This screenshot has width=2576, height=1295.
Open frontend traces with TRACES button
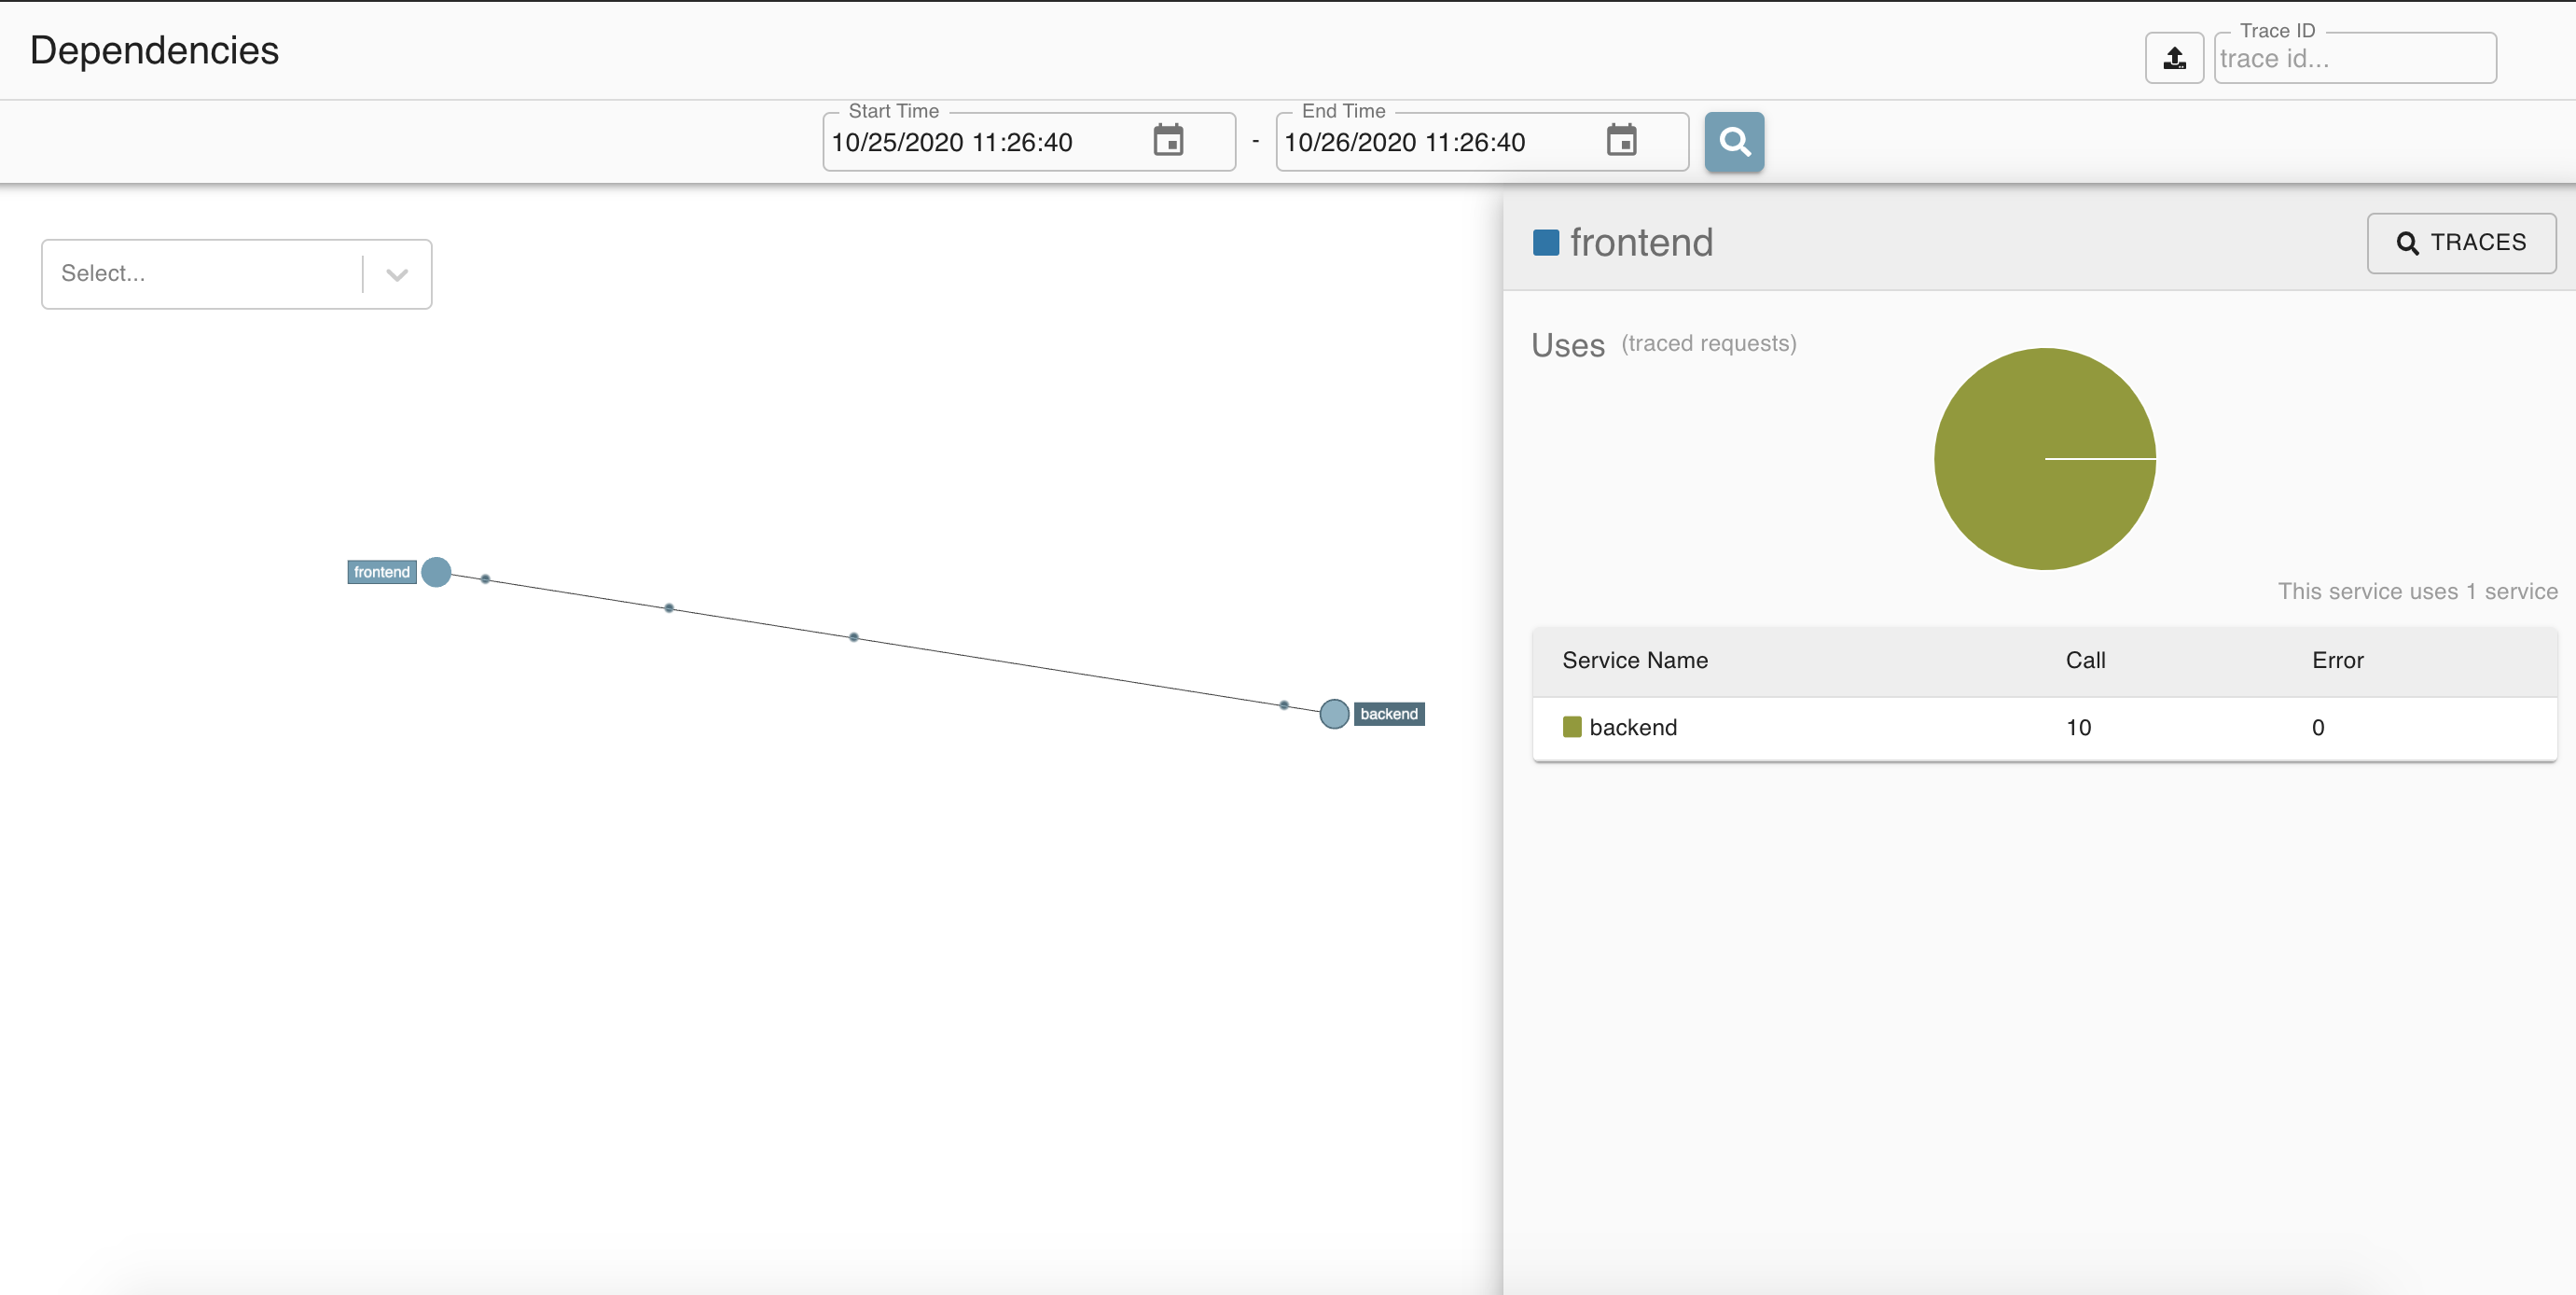pyautogui.click(x=2460, y=243)
